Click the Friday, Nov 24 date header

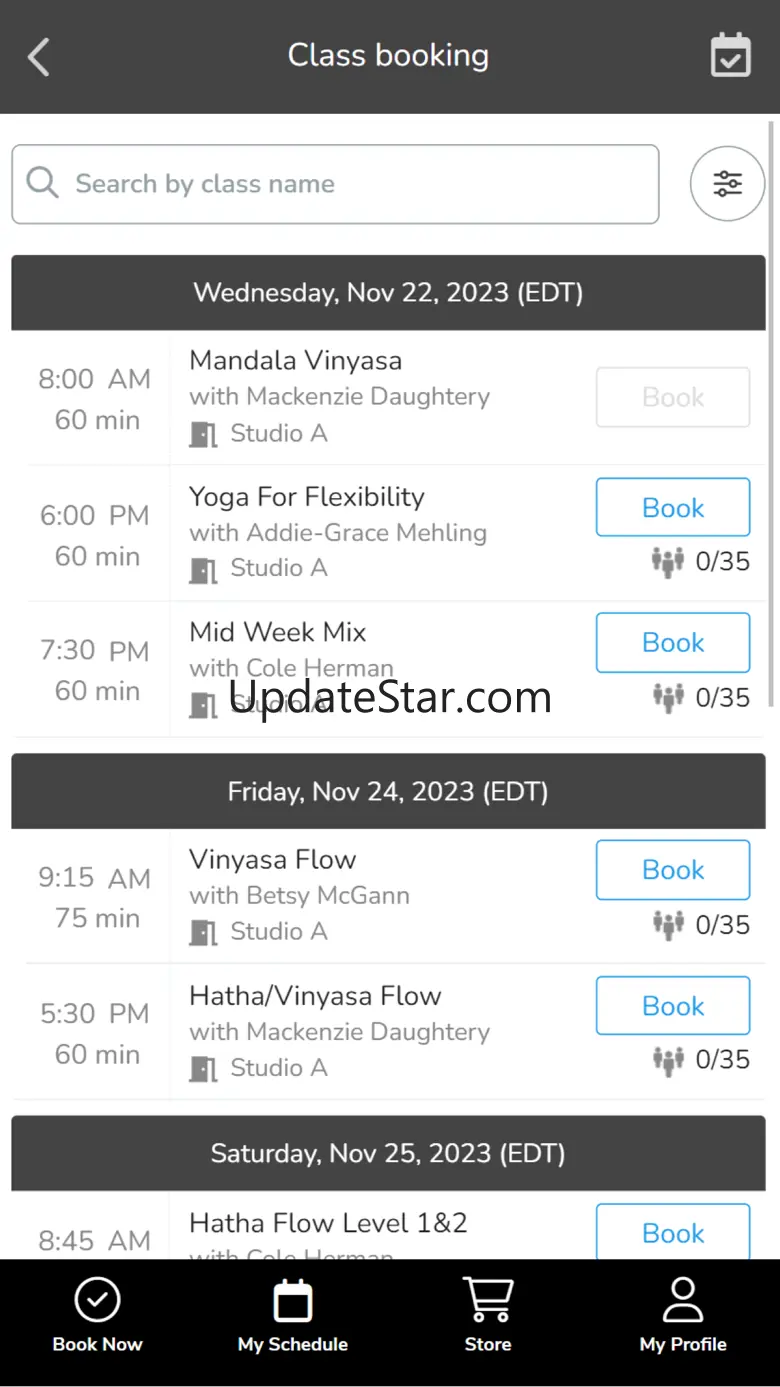coord(388,791)
